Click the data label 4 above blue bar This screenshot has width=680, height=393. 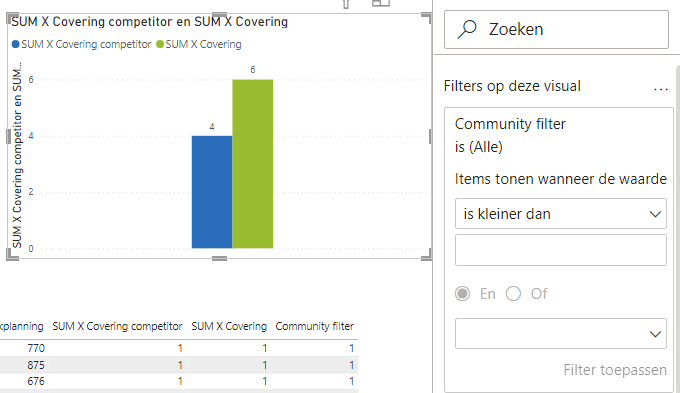click(212, 127)
